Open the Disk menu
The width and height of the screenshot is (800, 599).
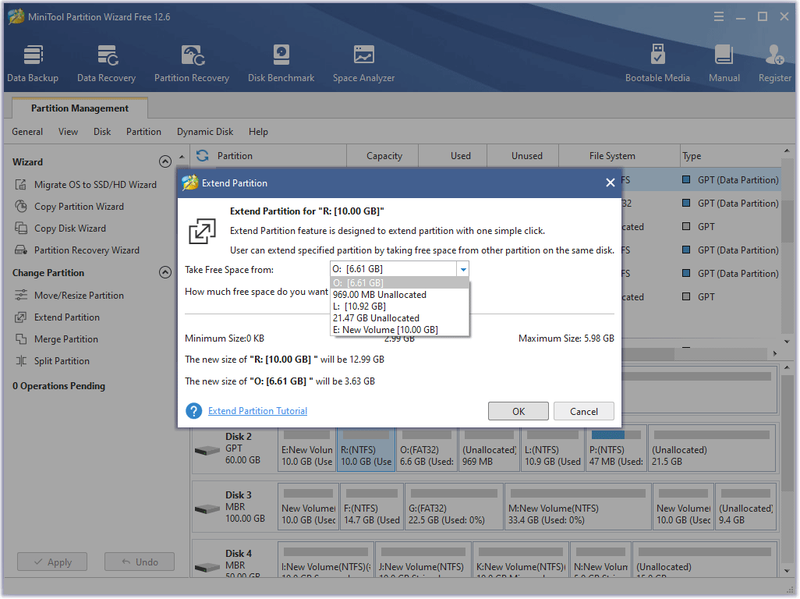(102, 132)
